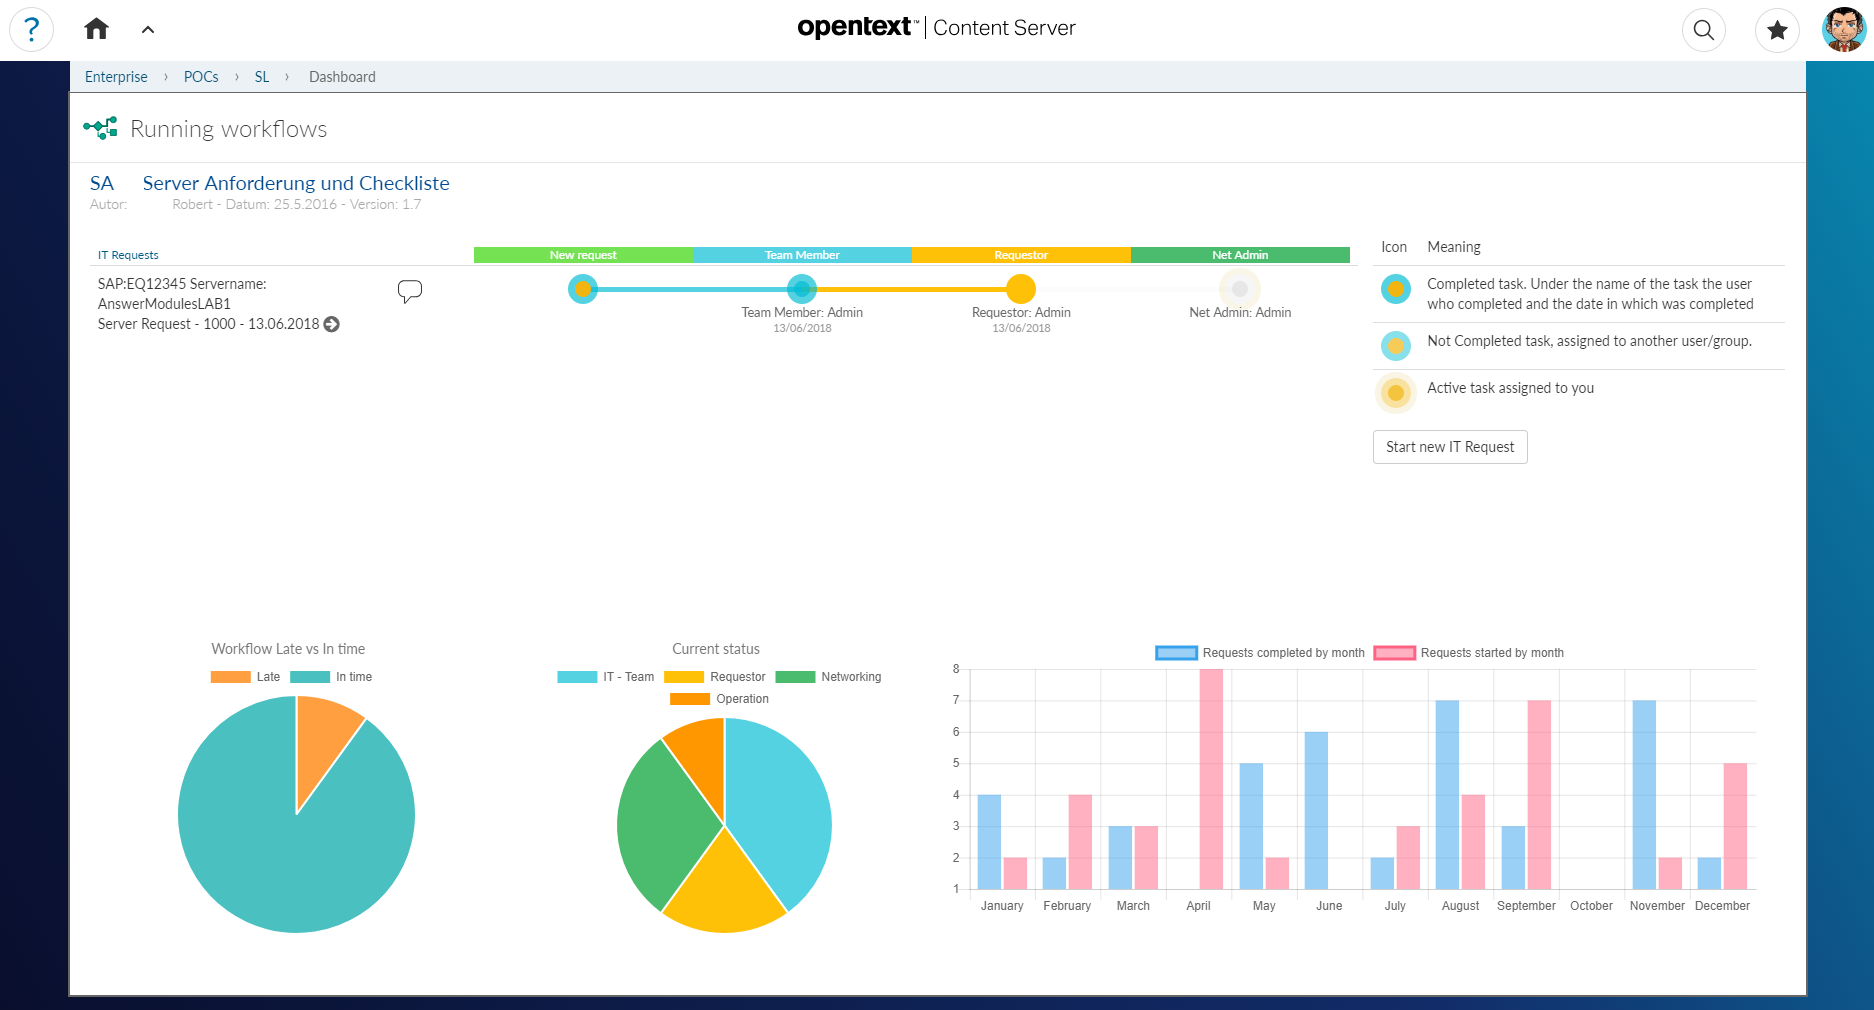Viewport: 1874px width, 1010px height.
Task: Click September's pink started bar
Action: pos(1539,795)
